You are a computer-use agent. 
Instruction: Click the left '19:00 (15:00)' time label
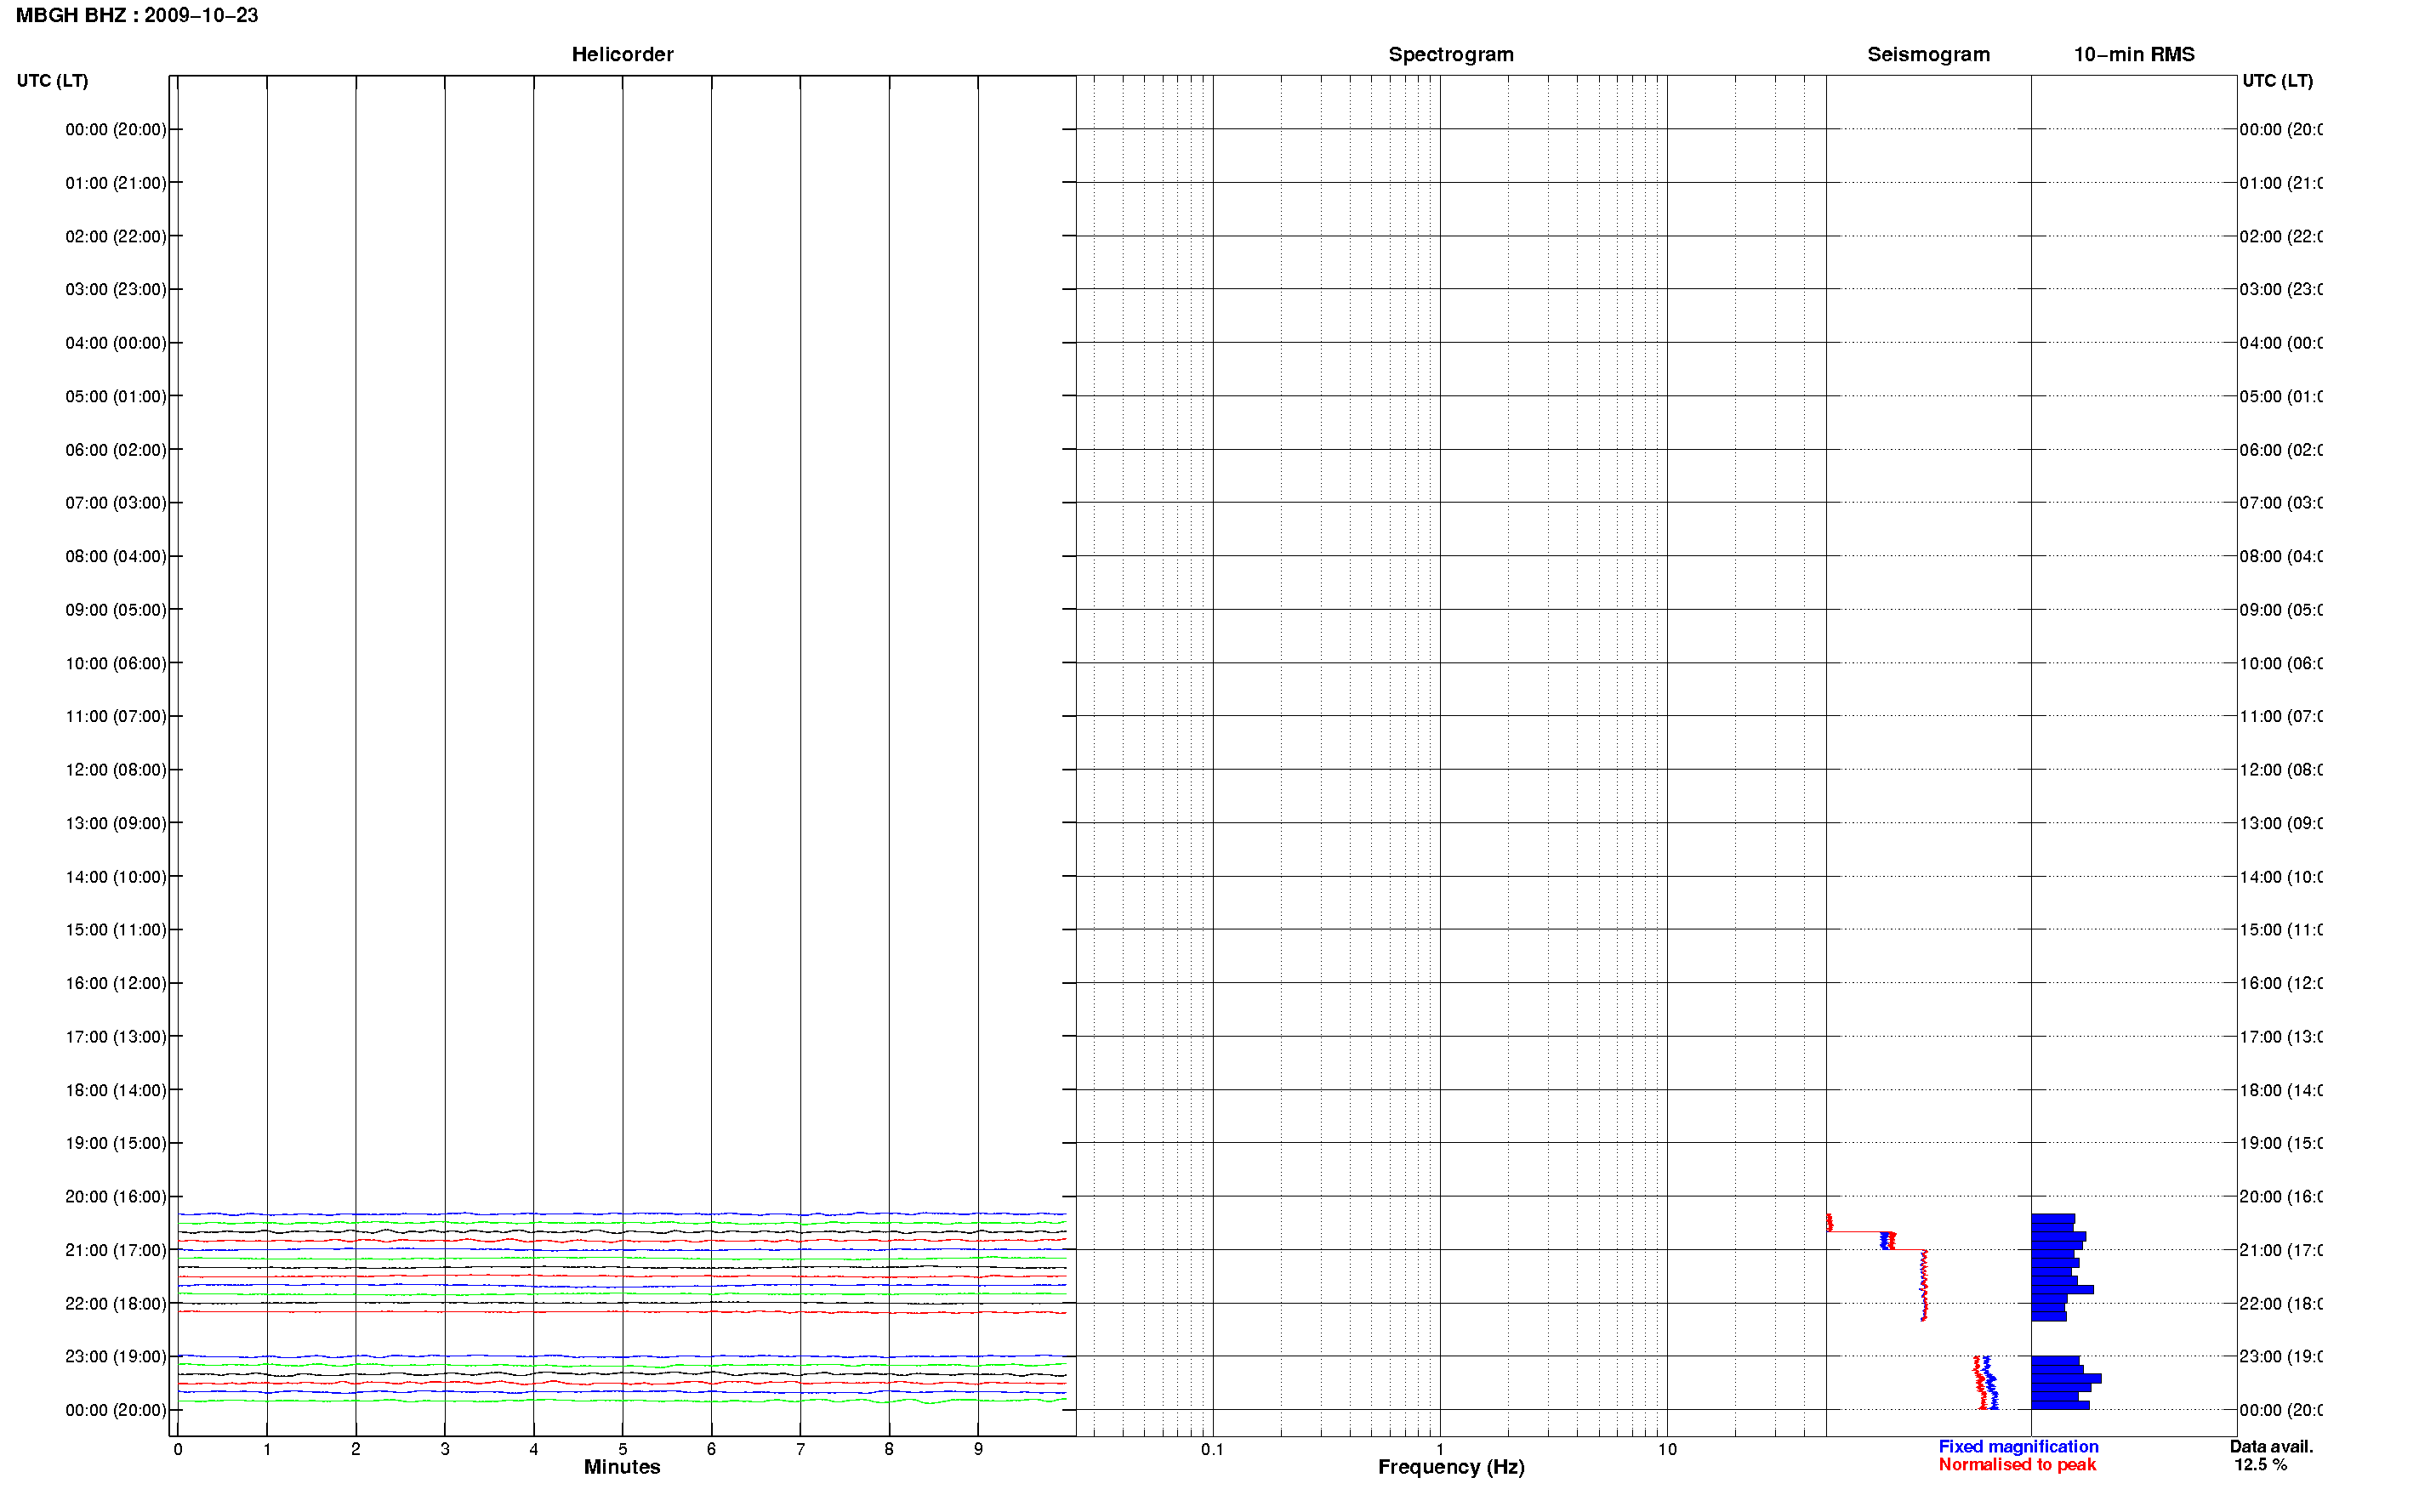116,1143
